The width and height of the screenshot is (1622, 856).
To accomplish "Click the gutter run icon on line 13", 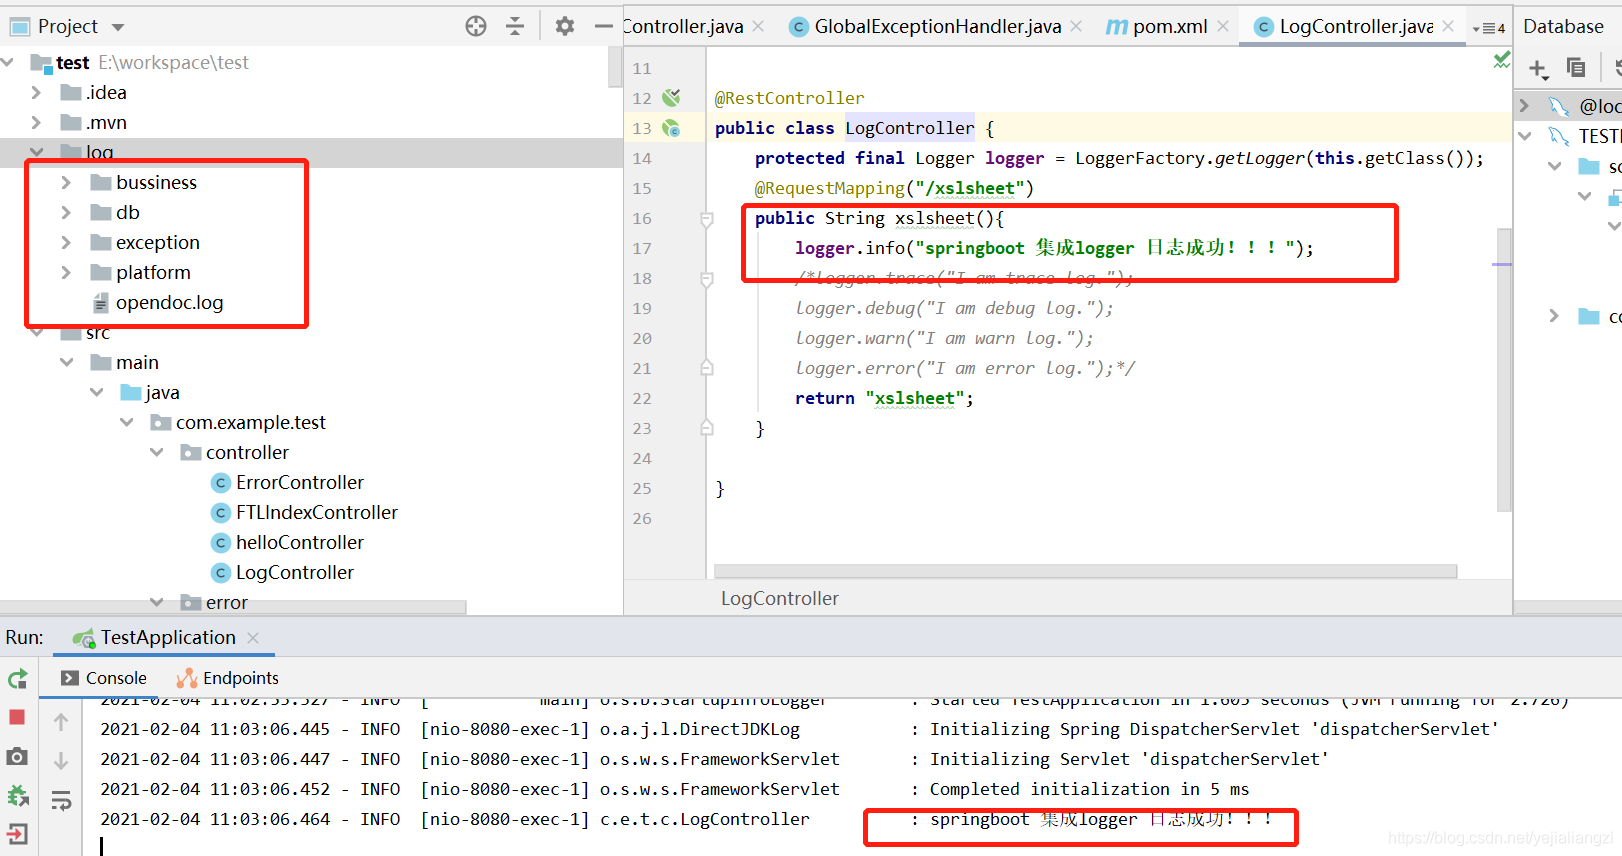I will (x=671, y=128).
